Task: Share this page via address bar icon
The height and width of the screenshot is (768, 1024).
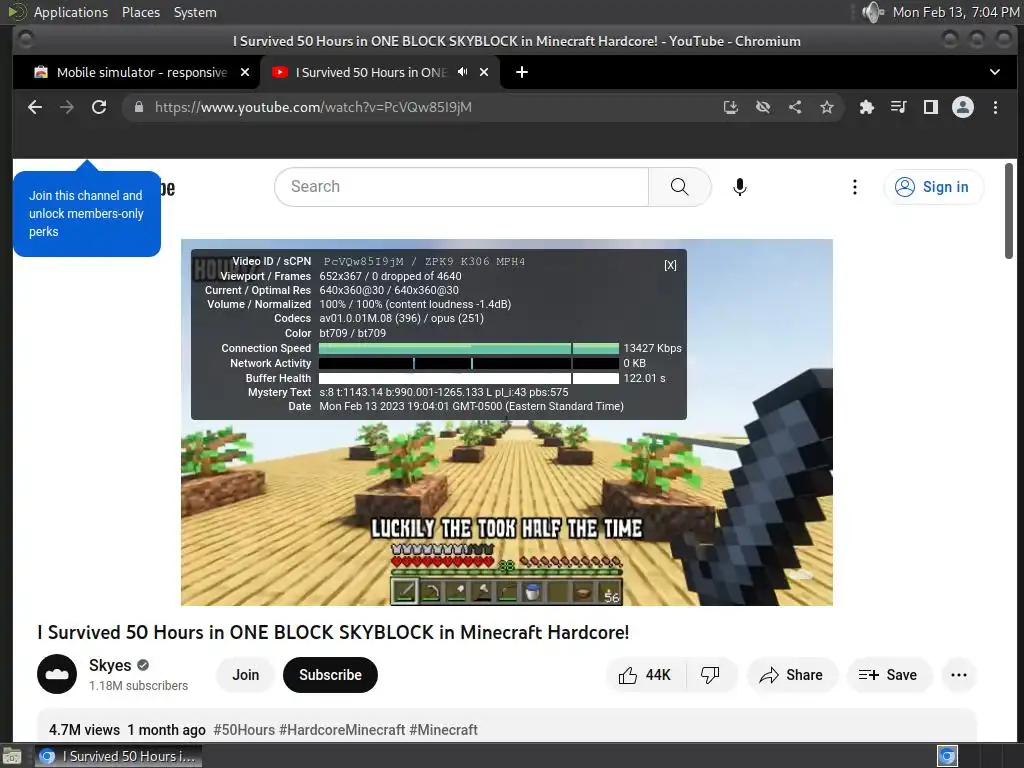Action: tap(795, 107)
